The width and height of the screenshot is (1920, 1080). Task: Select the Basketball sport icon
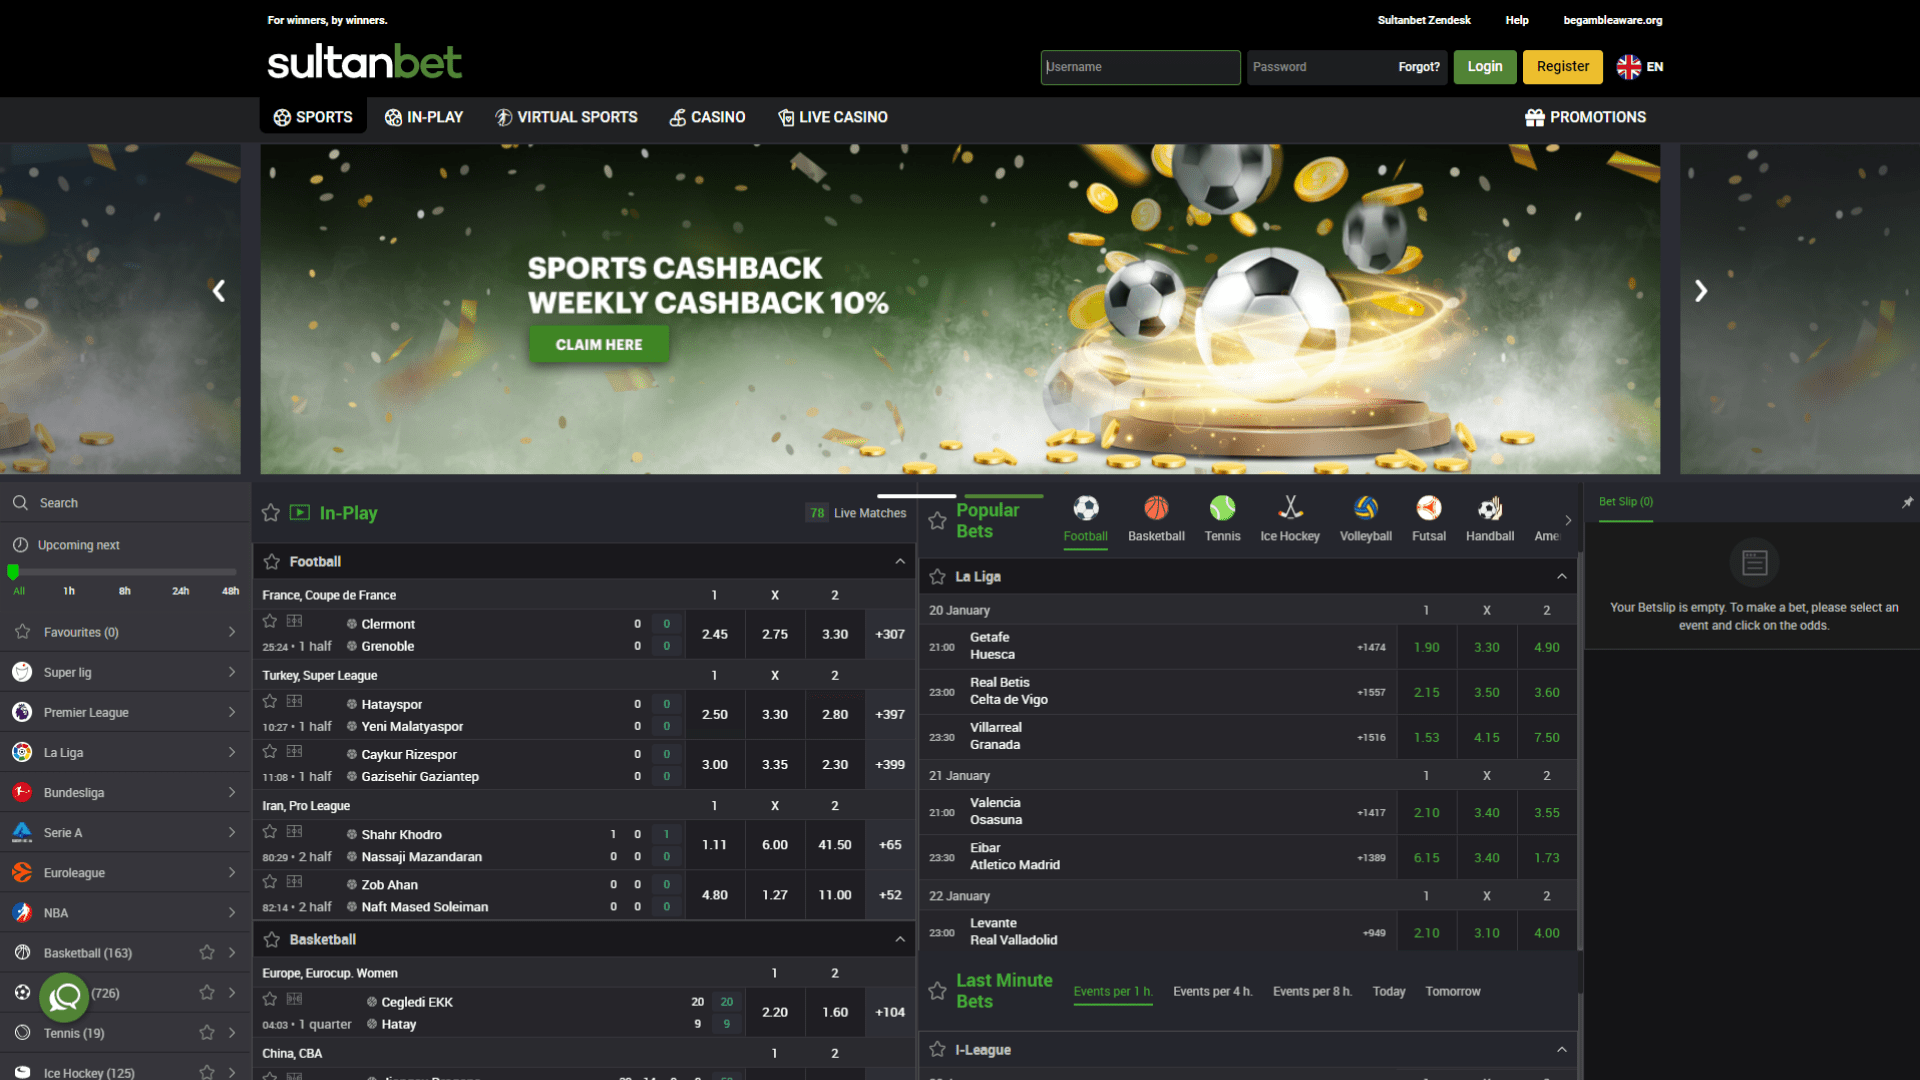click(x=1156, y=509)
